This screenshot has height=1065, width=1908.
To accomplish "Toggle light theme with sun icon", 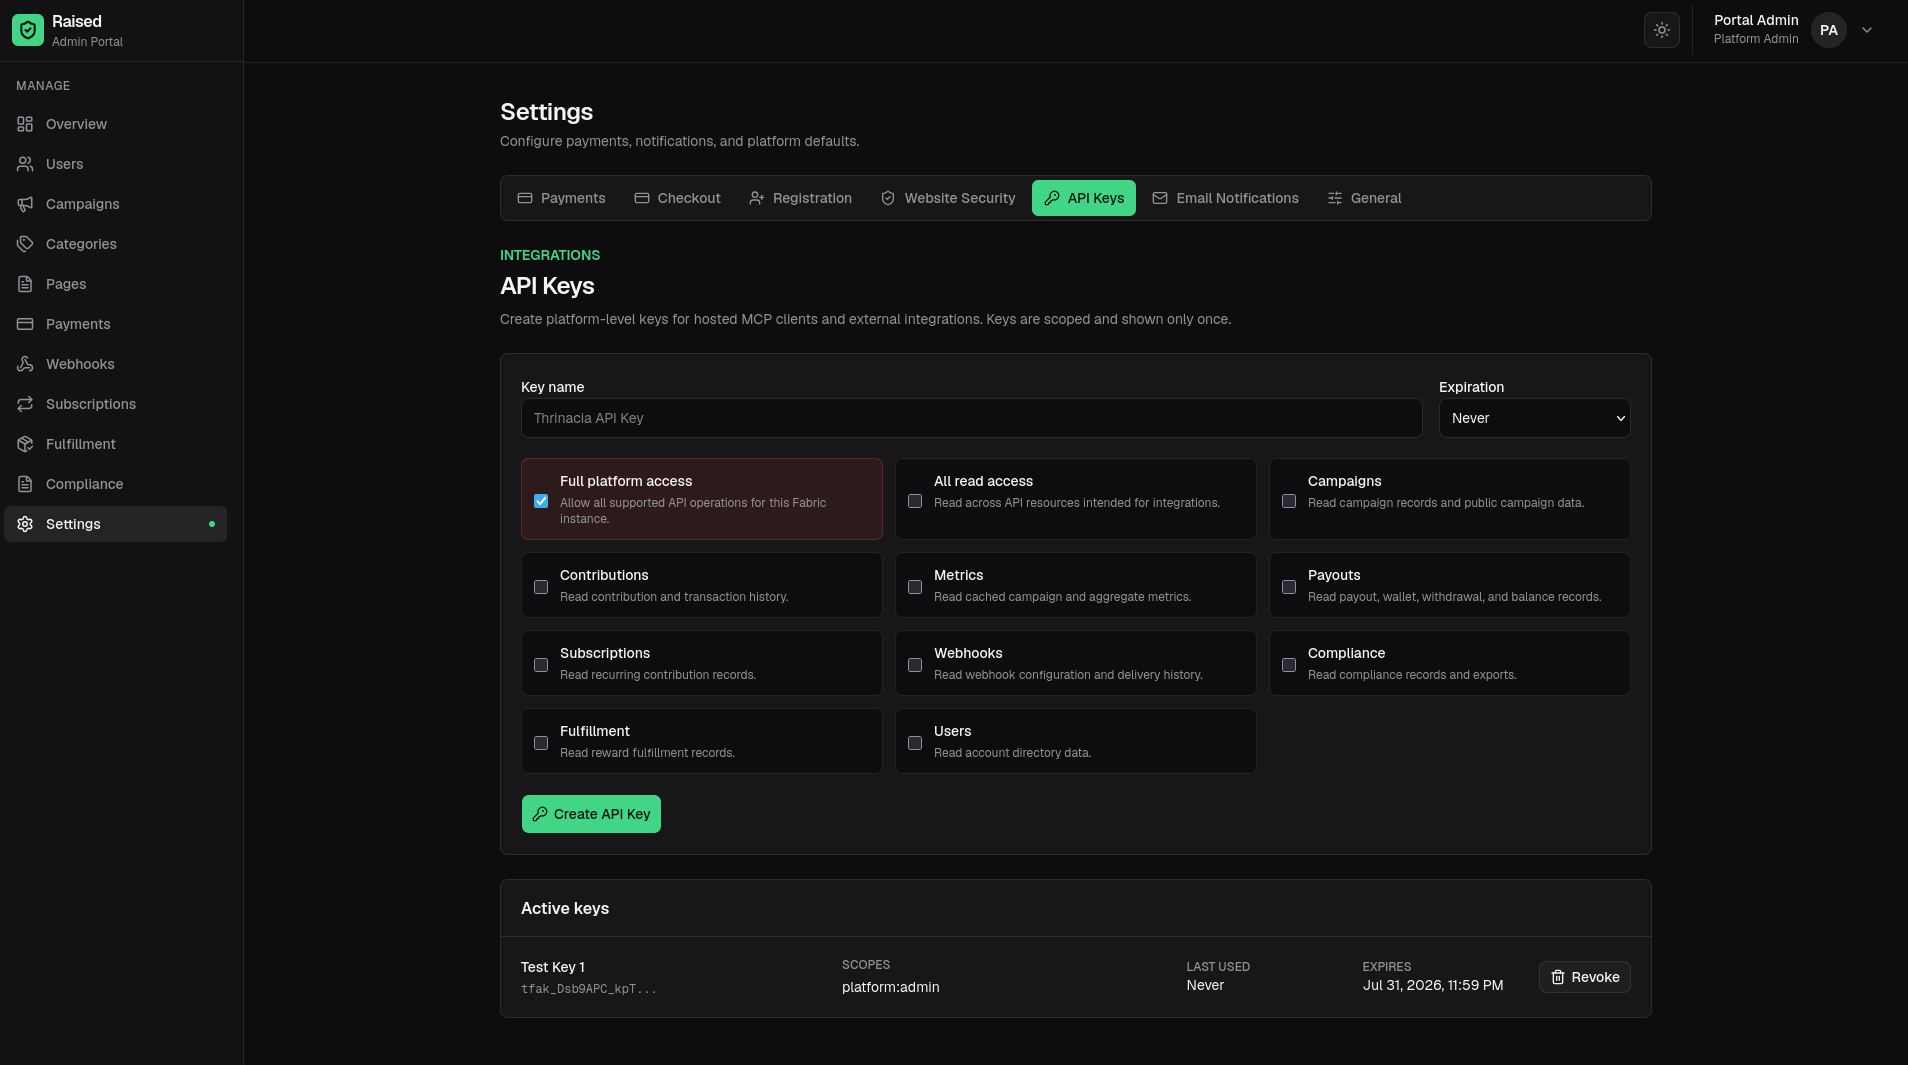I will (x=1662, y=30).
